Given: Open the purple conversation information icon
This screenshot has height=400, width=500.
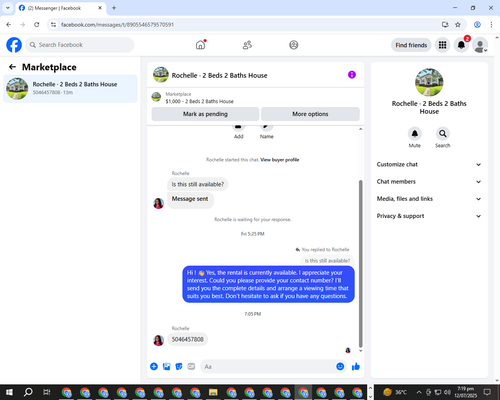Looking at the screenshot, I should pyautogui.click(x=352, y=75).
